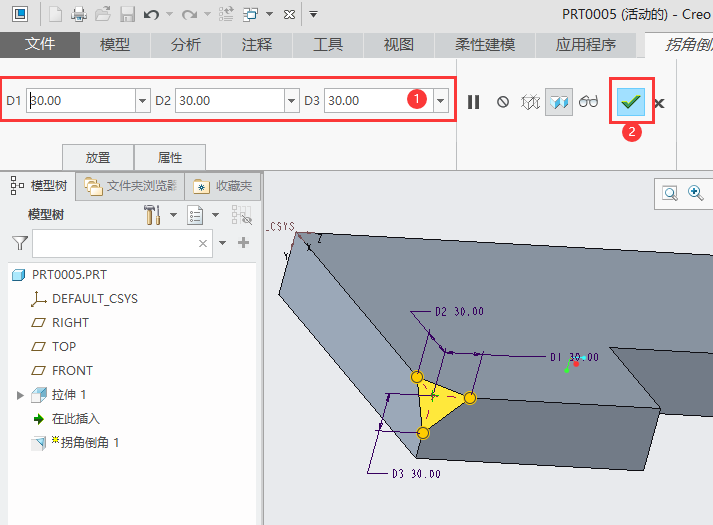Click the undo arrow in the quick toolbar
713x525 pixels.
151,14
